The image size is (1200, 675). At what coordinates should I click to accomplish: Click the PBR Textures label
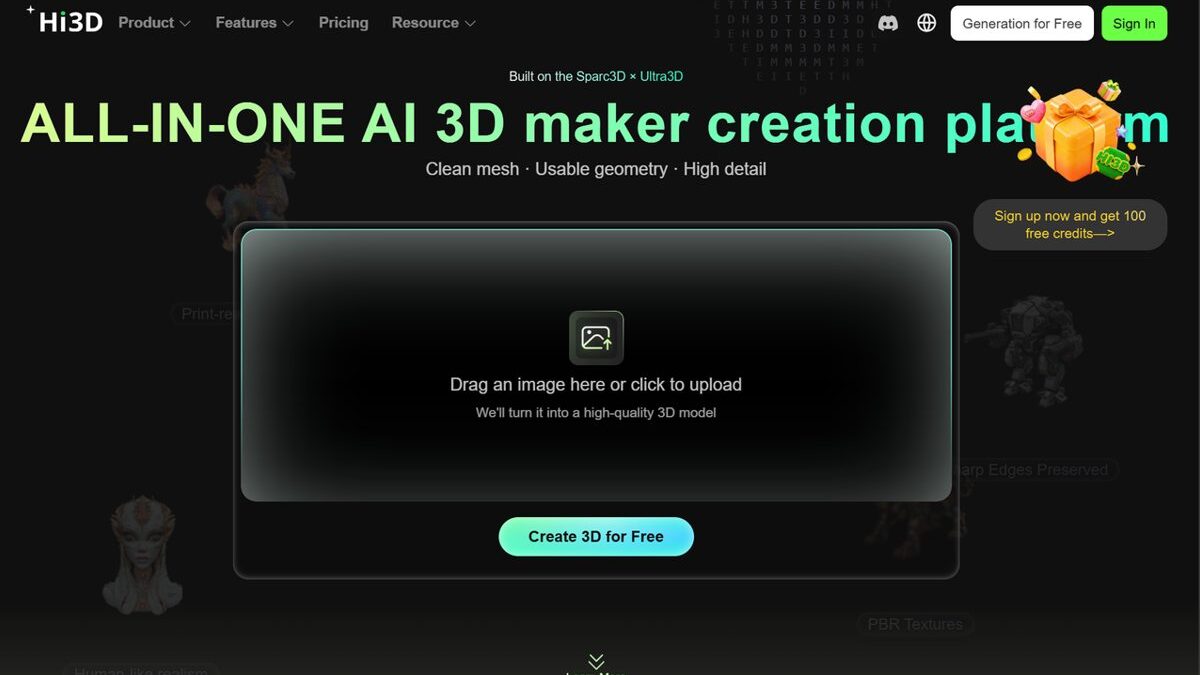pyautogui.click(x=915, y=624)
